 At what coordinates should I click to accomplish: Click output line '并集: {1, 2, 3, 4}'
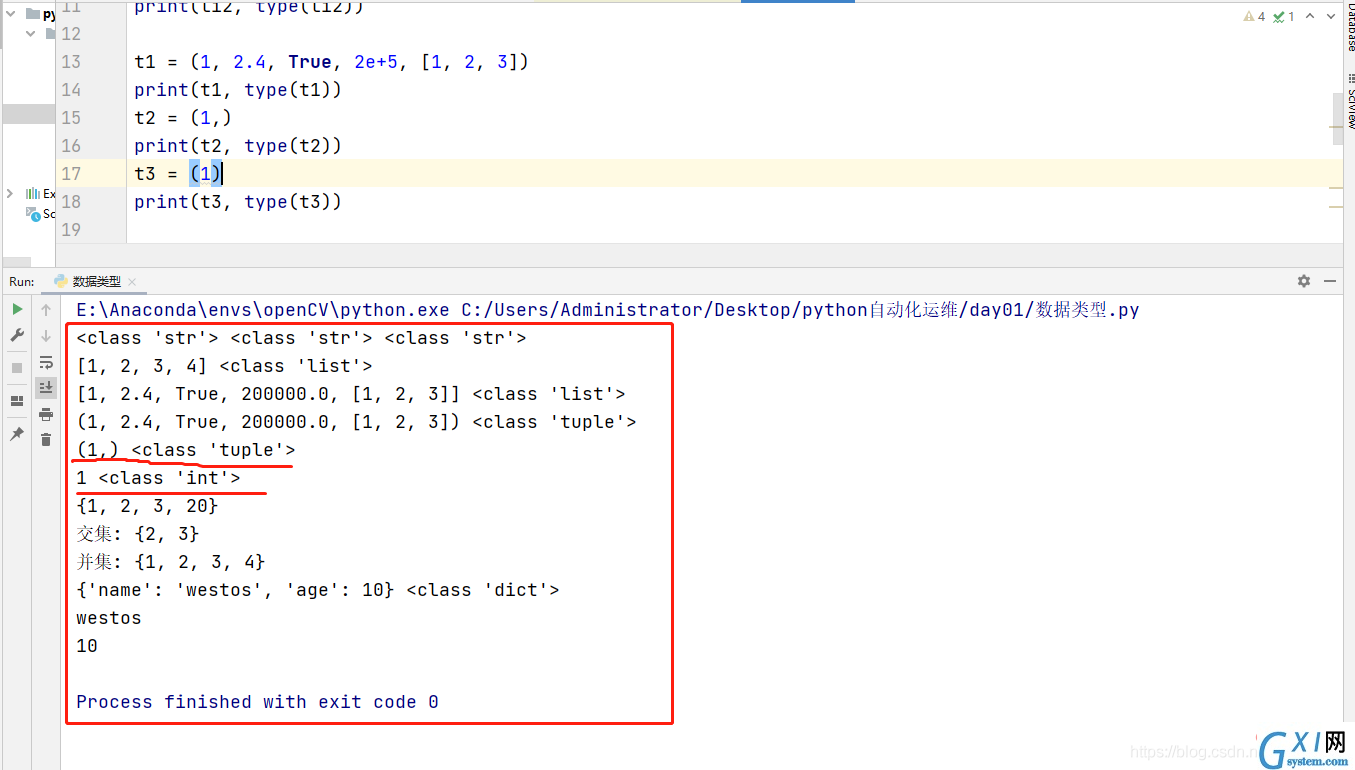[171, 562]
